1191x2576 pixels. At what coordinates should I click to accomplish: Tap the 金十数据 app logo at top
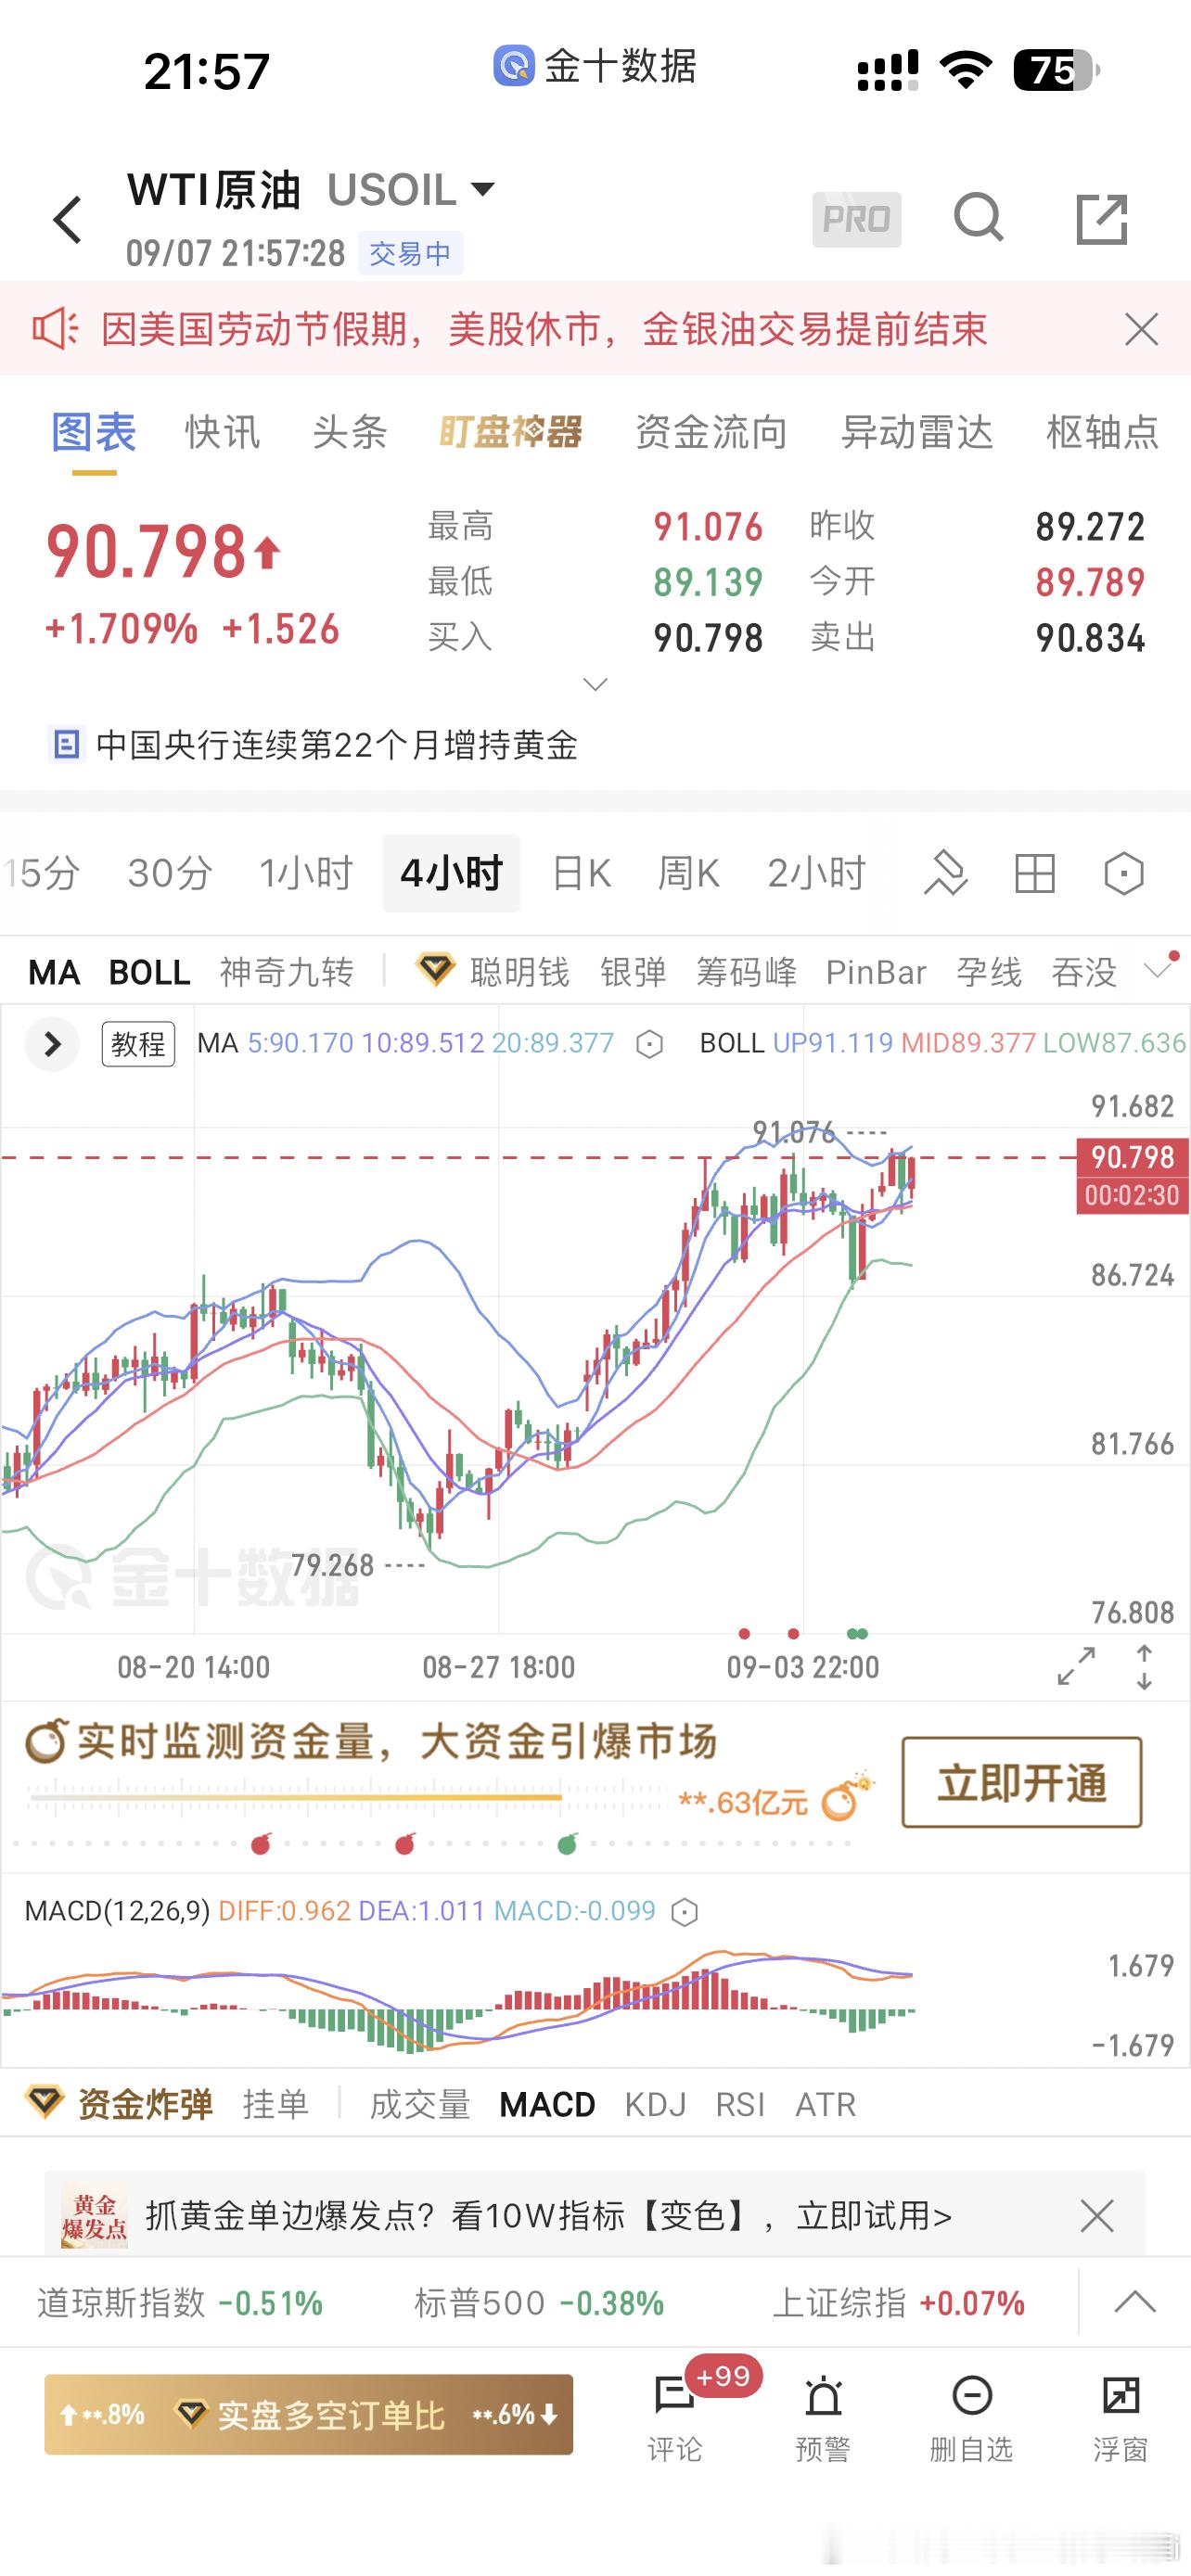coord(514,66)
